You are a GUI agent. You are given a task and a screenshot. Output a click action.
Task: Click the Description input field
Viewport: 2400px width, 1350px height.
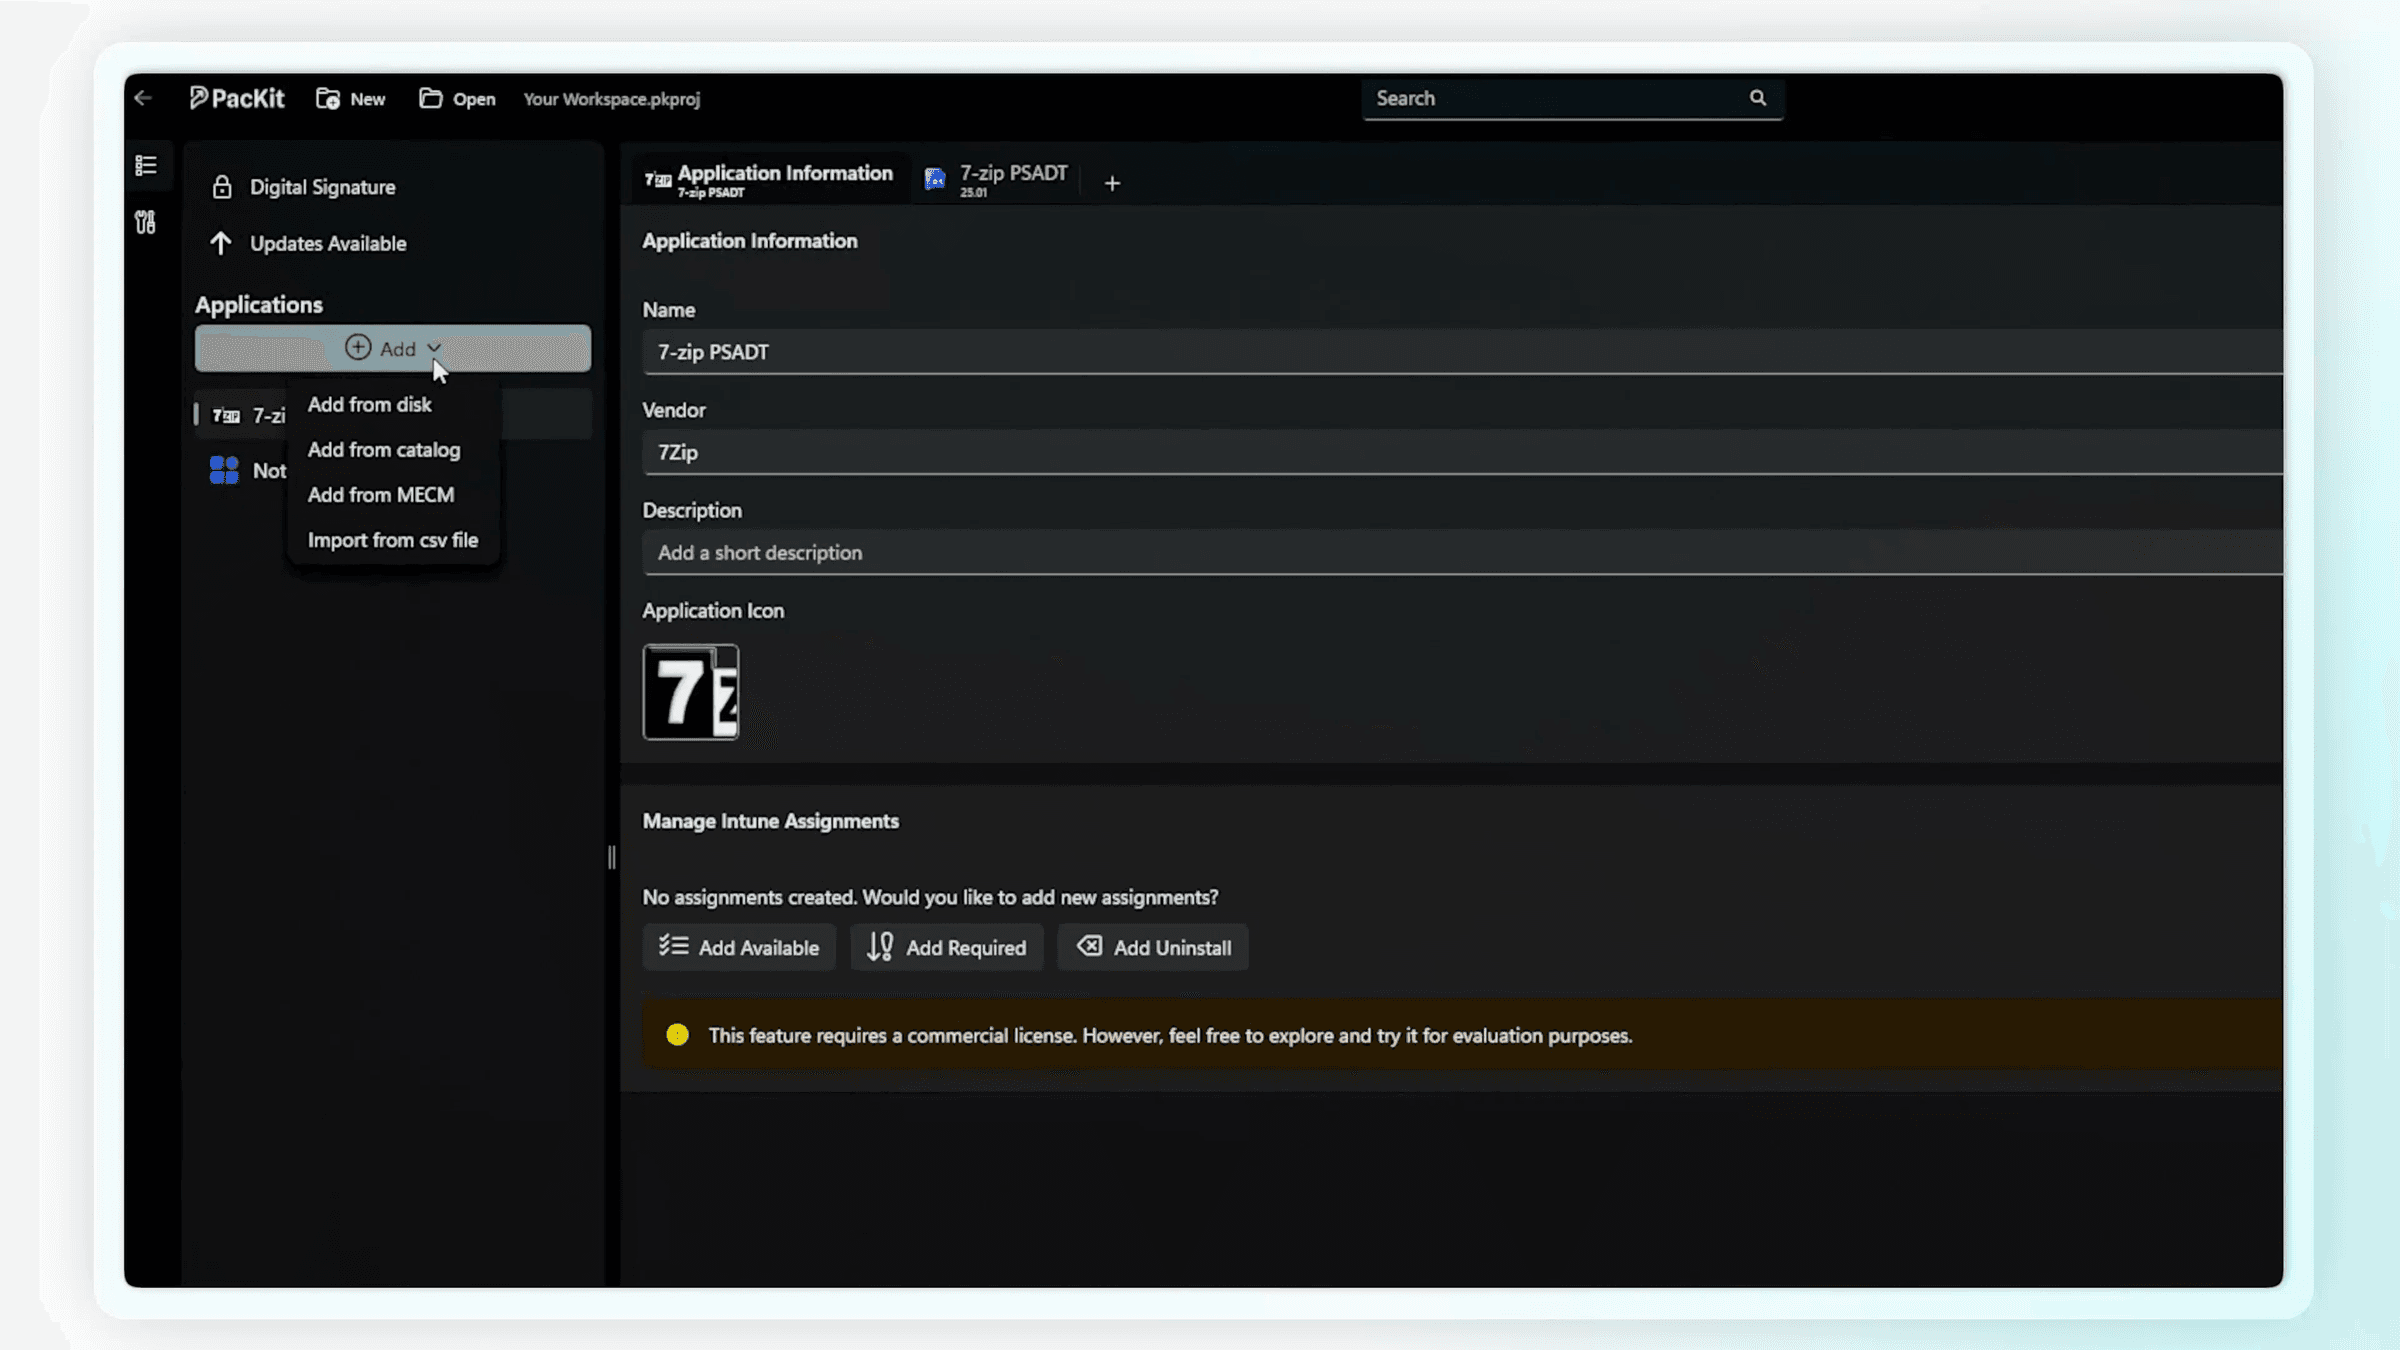pyautogui.click(x=1462, y=552)
